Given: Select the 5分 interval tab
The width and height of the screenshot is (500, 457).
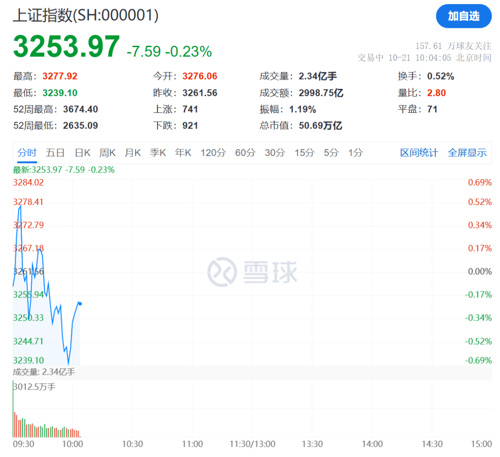Looking at the screenshot, I should click(x=331, y=153).
